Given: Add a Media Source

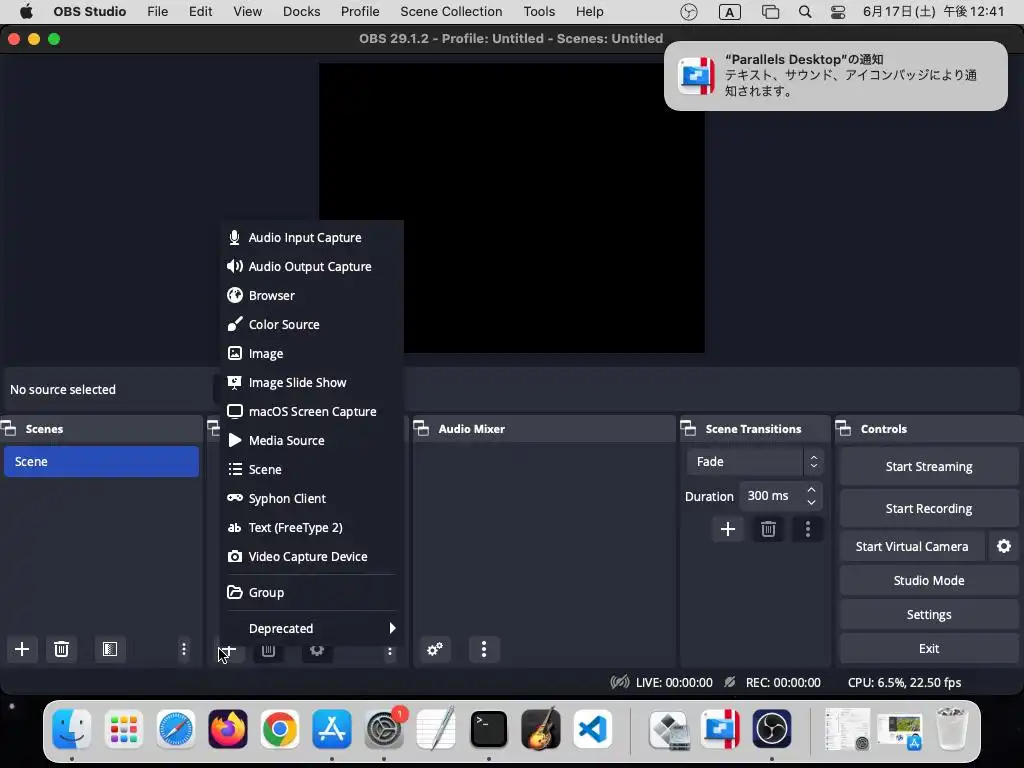Looking at the screenshot, I should (x=312, y=440).
